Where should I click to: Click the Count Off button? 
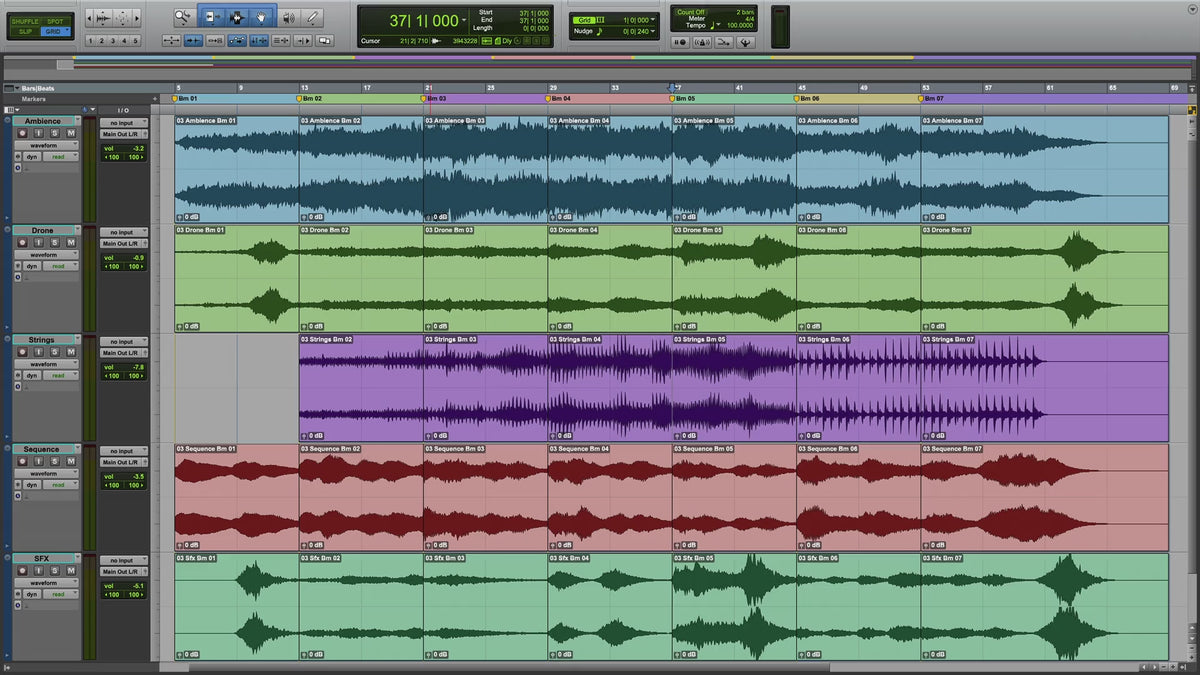(x=692, y=12)
